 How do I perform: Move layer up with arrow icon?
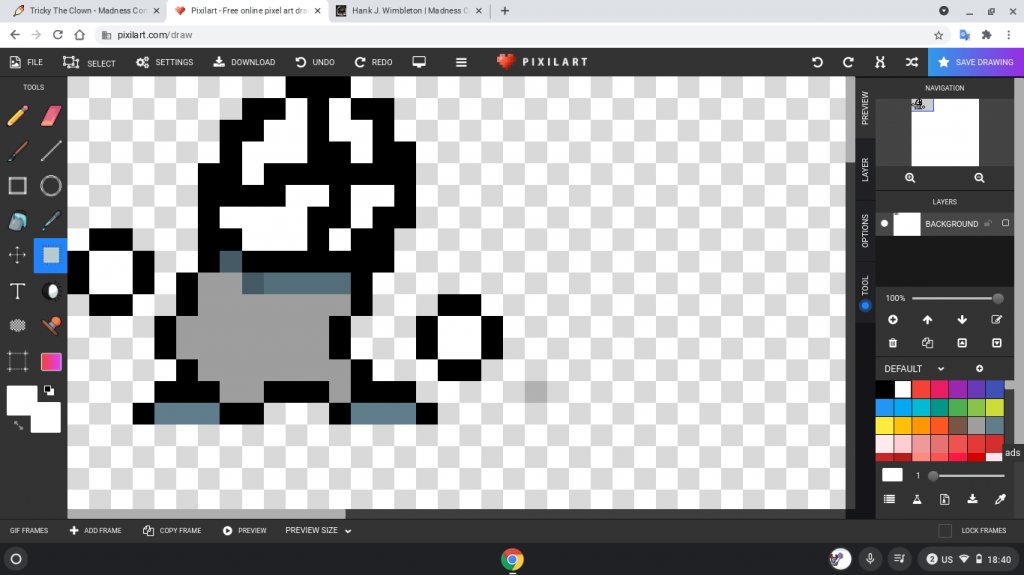(x=927, y=320)
